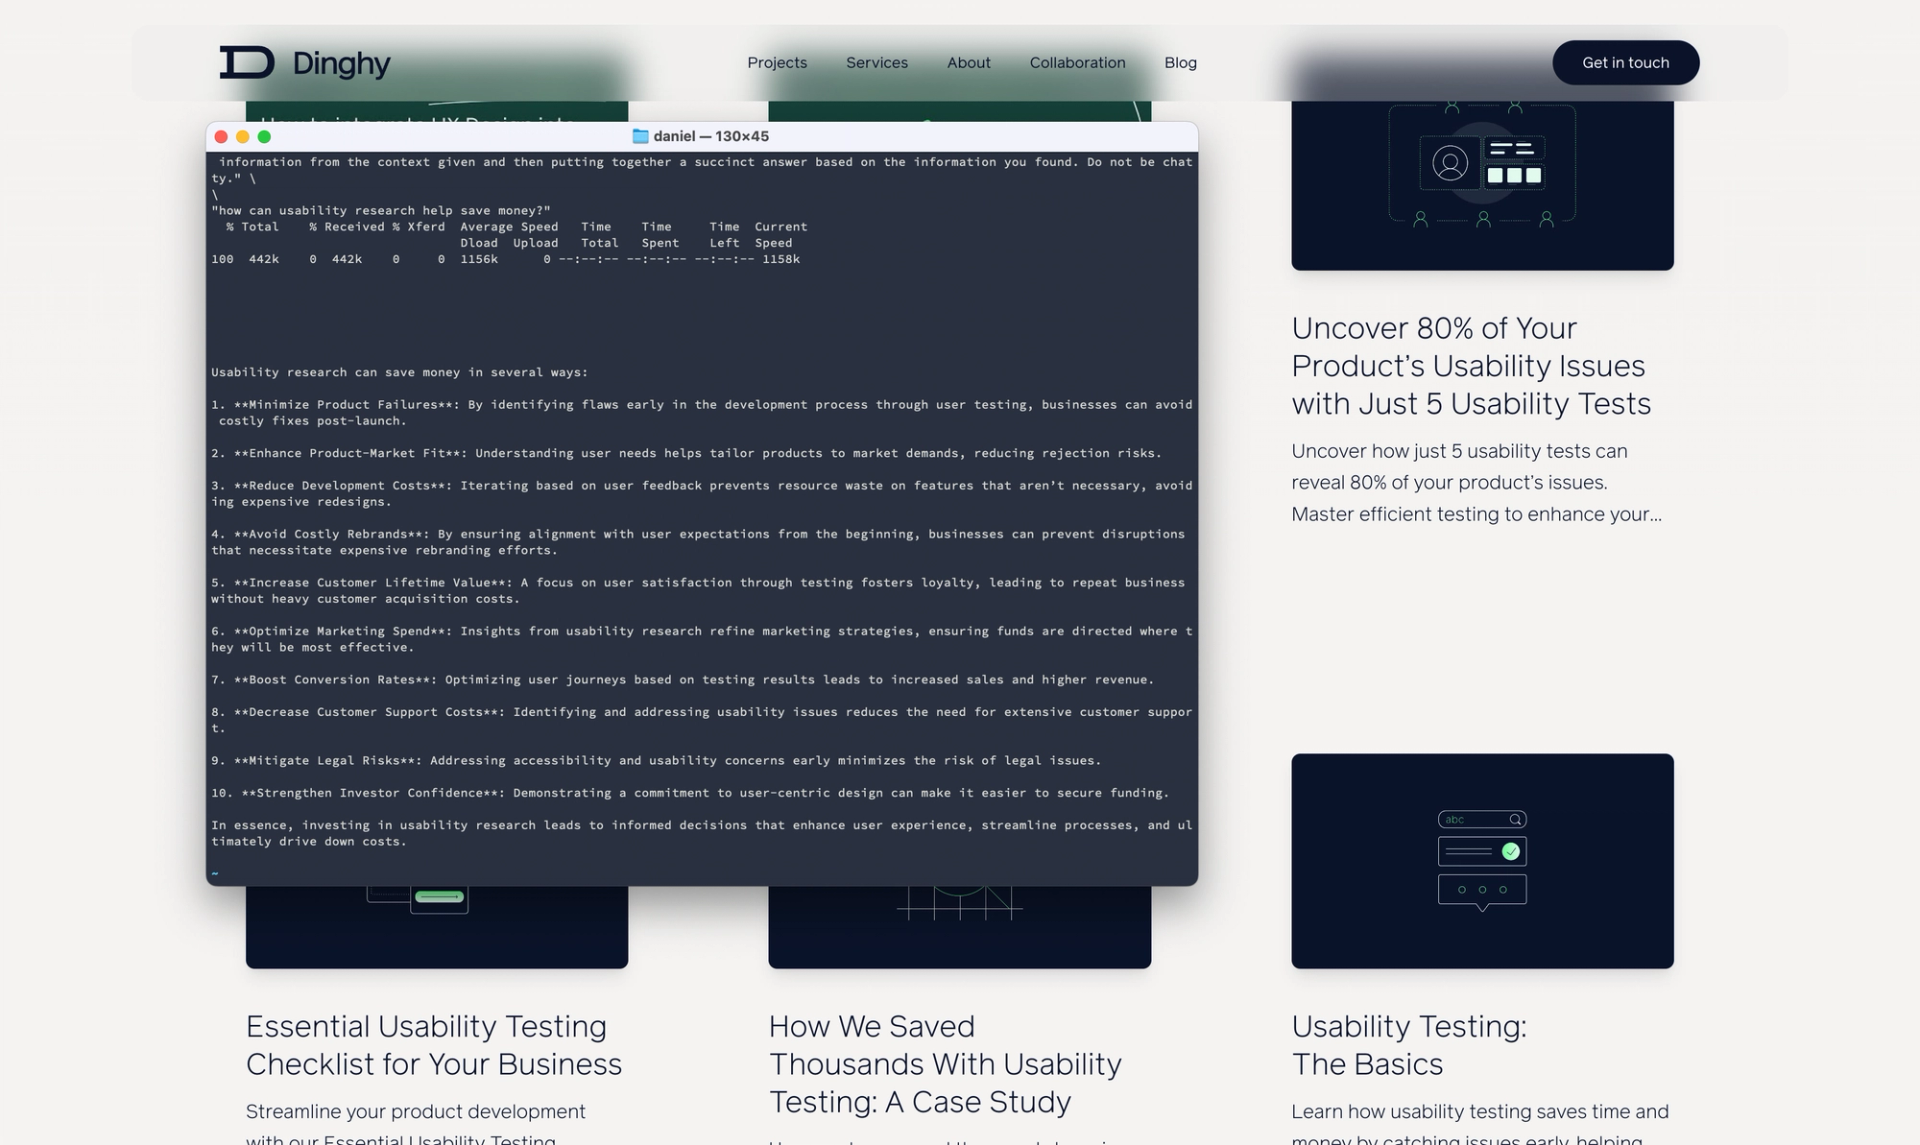
Task: Open the Blog nav link
Action: 1180,62
